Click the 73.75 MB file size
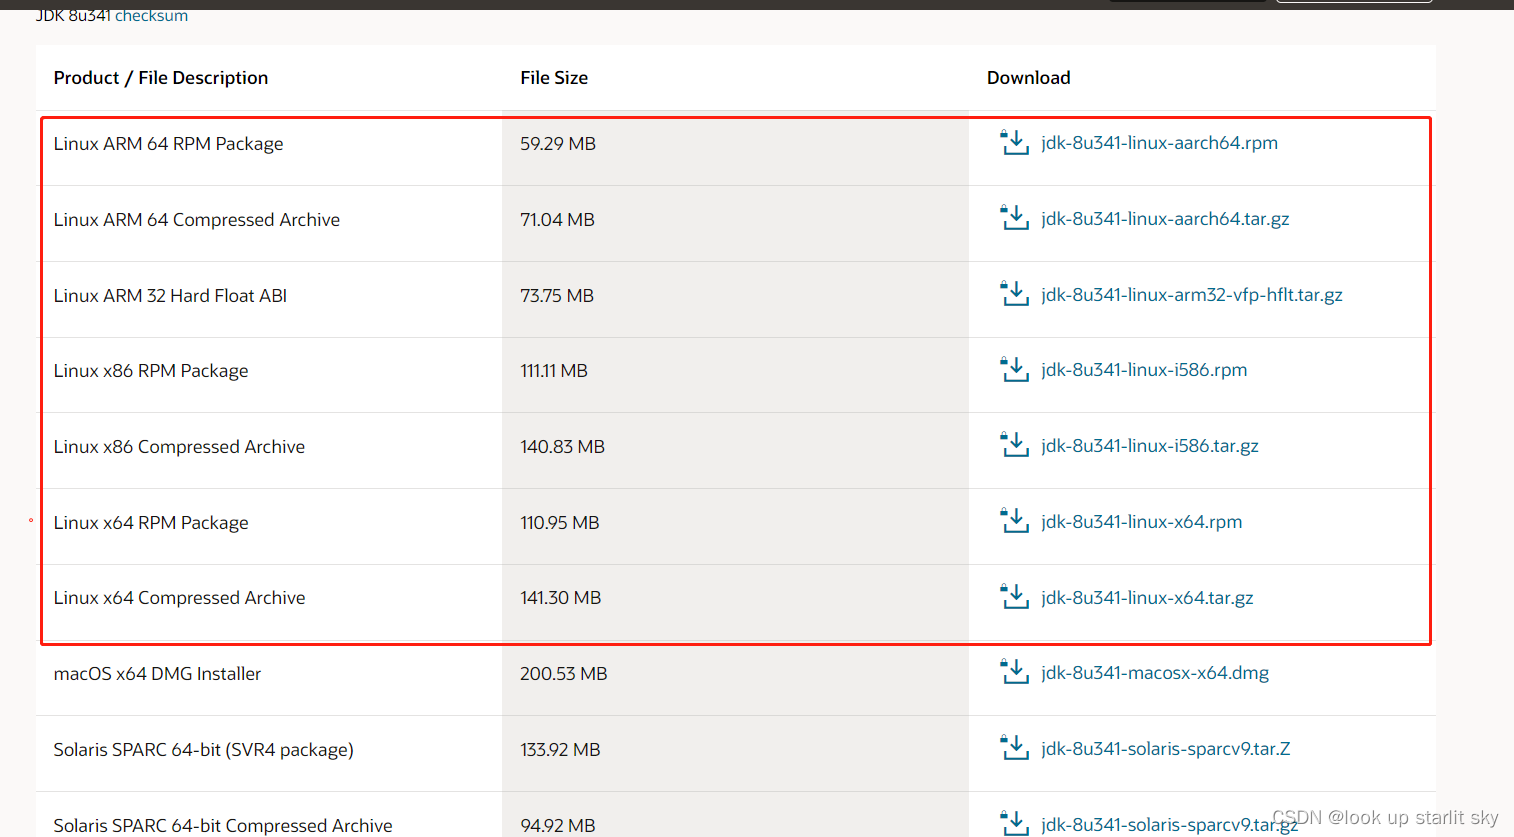Screen dimensions: 1514x837 [x=557, y=296]
